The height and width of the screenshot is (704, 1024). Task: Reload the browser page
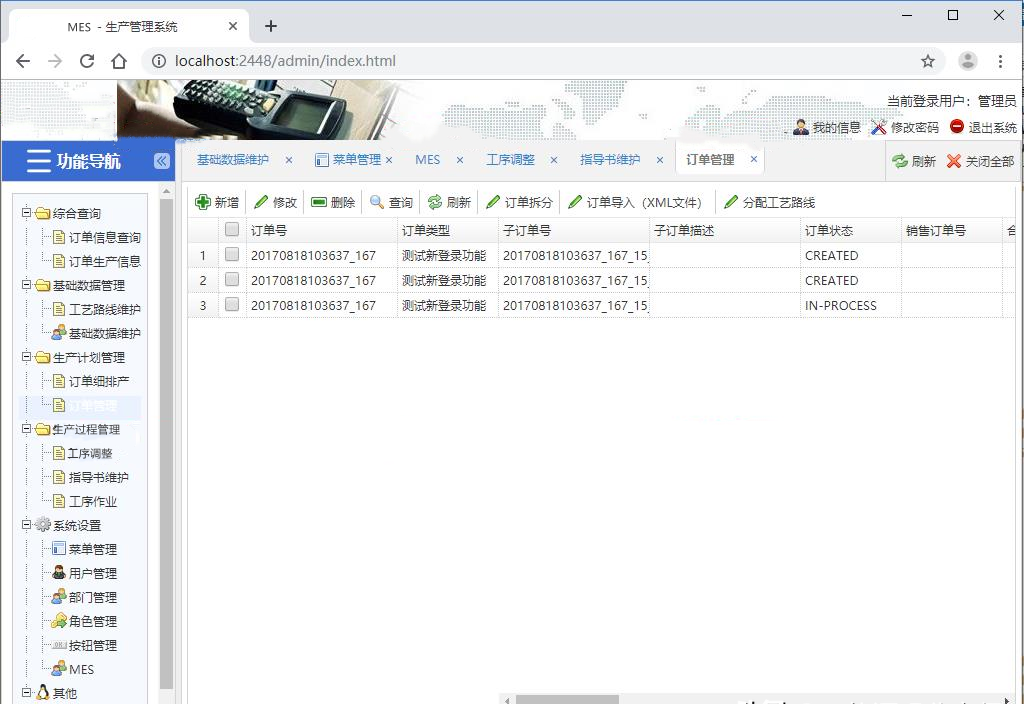pyautogui.click(x=87, y=61)
